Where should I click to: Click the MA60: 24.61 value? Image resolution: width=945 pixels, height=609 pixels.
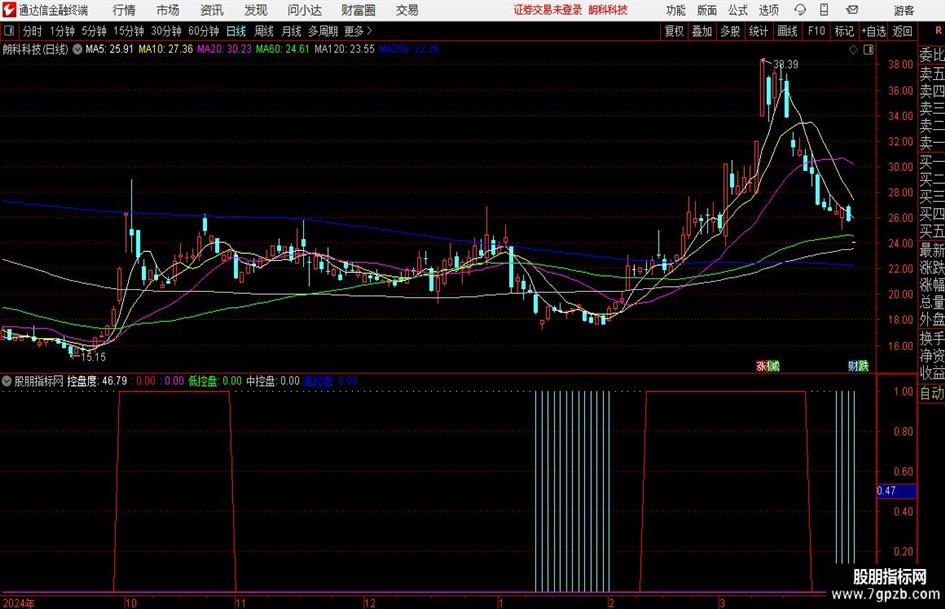point(283,49)
